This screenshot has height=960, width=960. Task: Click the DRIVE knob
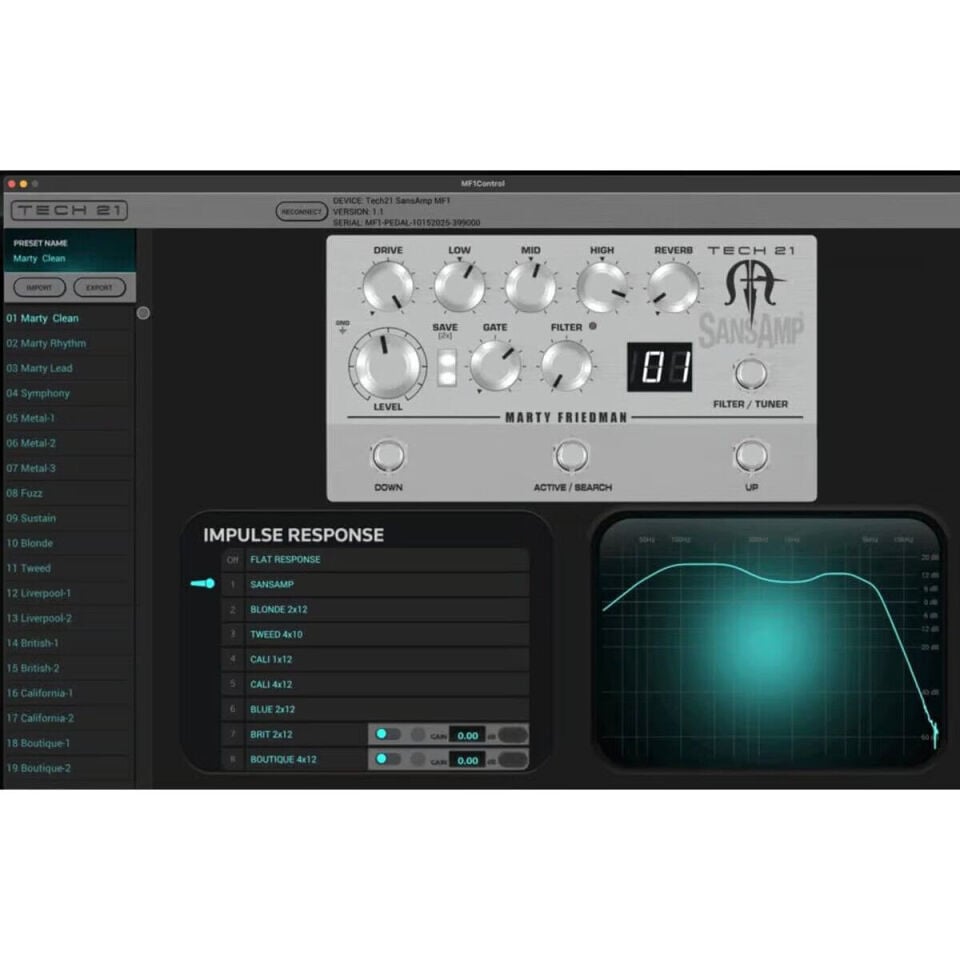coord(388,286)
